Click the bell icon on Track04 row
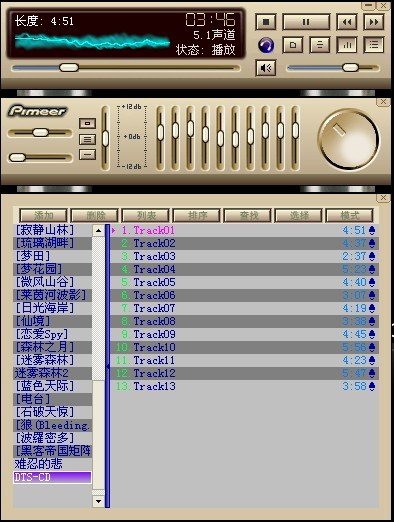The width and height of the screenshot is (394, 522). tap(372, 269)
